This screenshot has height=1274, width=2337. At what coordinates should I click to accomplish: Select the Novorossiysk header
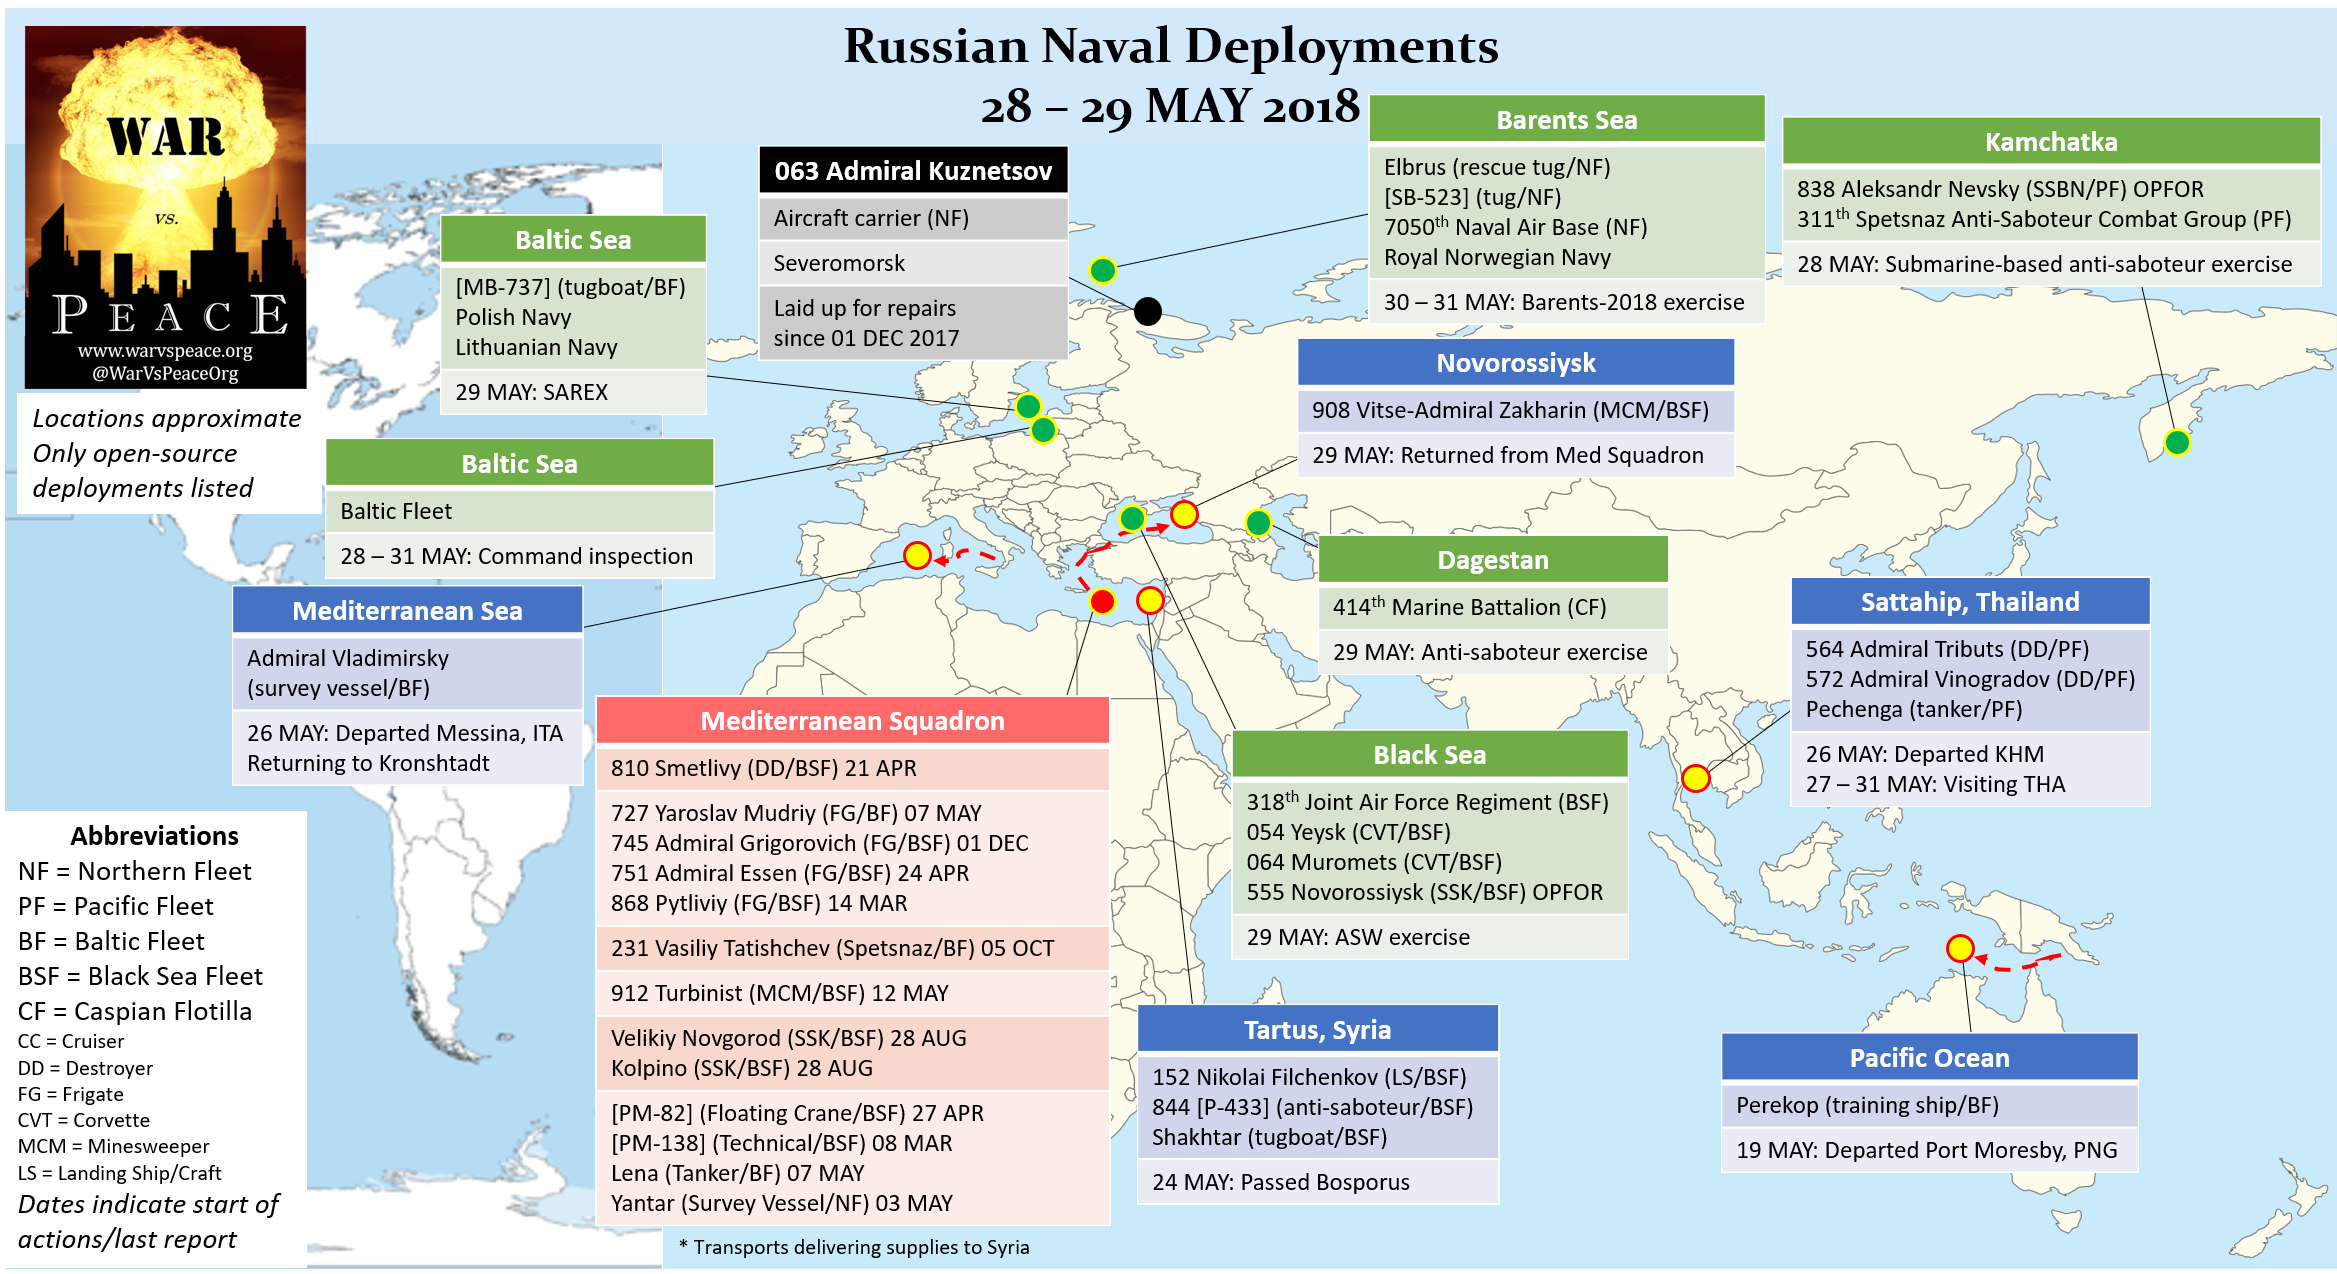coord(1516,363)
